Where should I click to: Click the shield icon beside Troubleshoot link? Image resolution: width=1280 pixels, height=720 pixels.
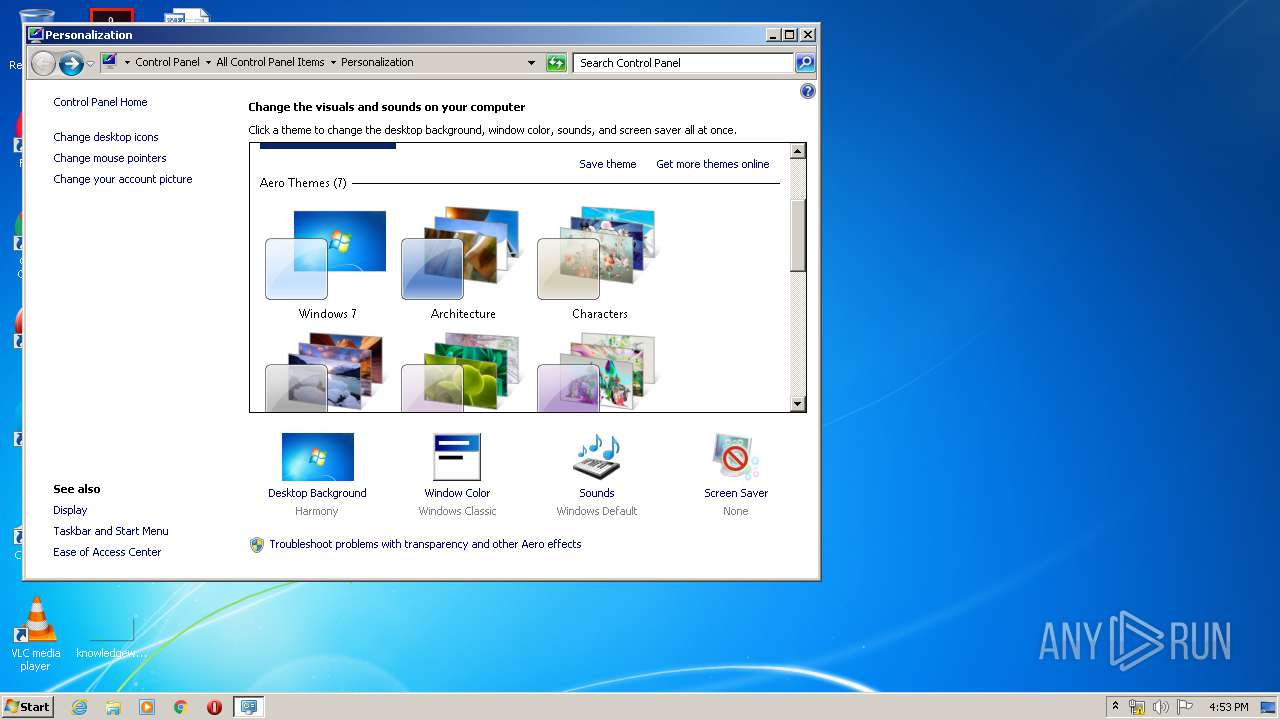tap(257, 544)
